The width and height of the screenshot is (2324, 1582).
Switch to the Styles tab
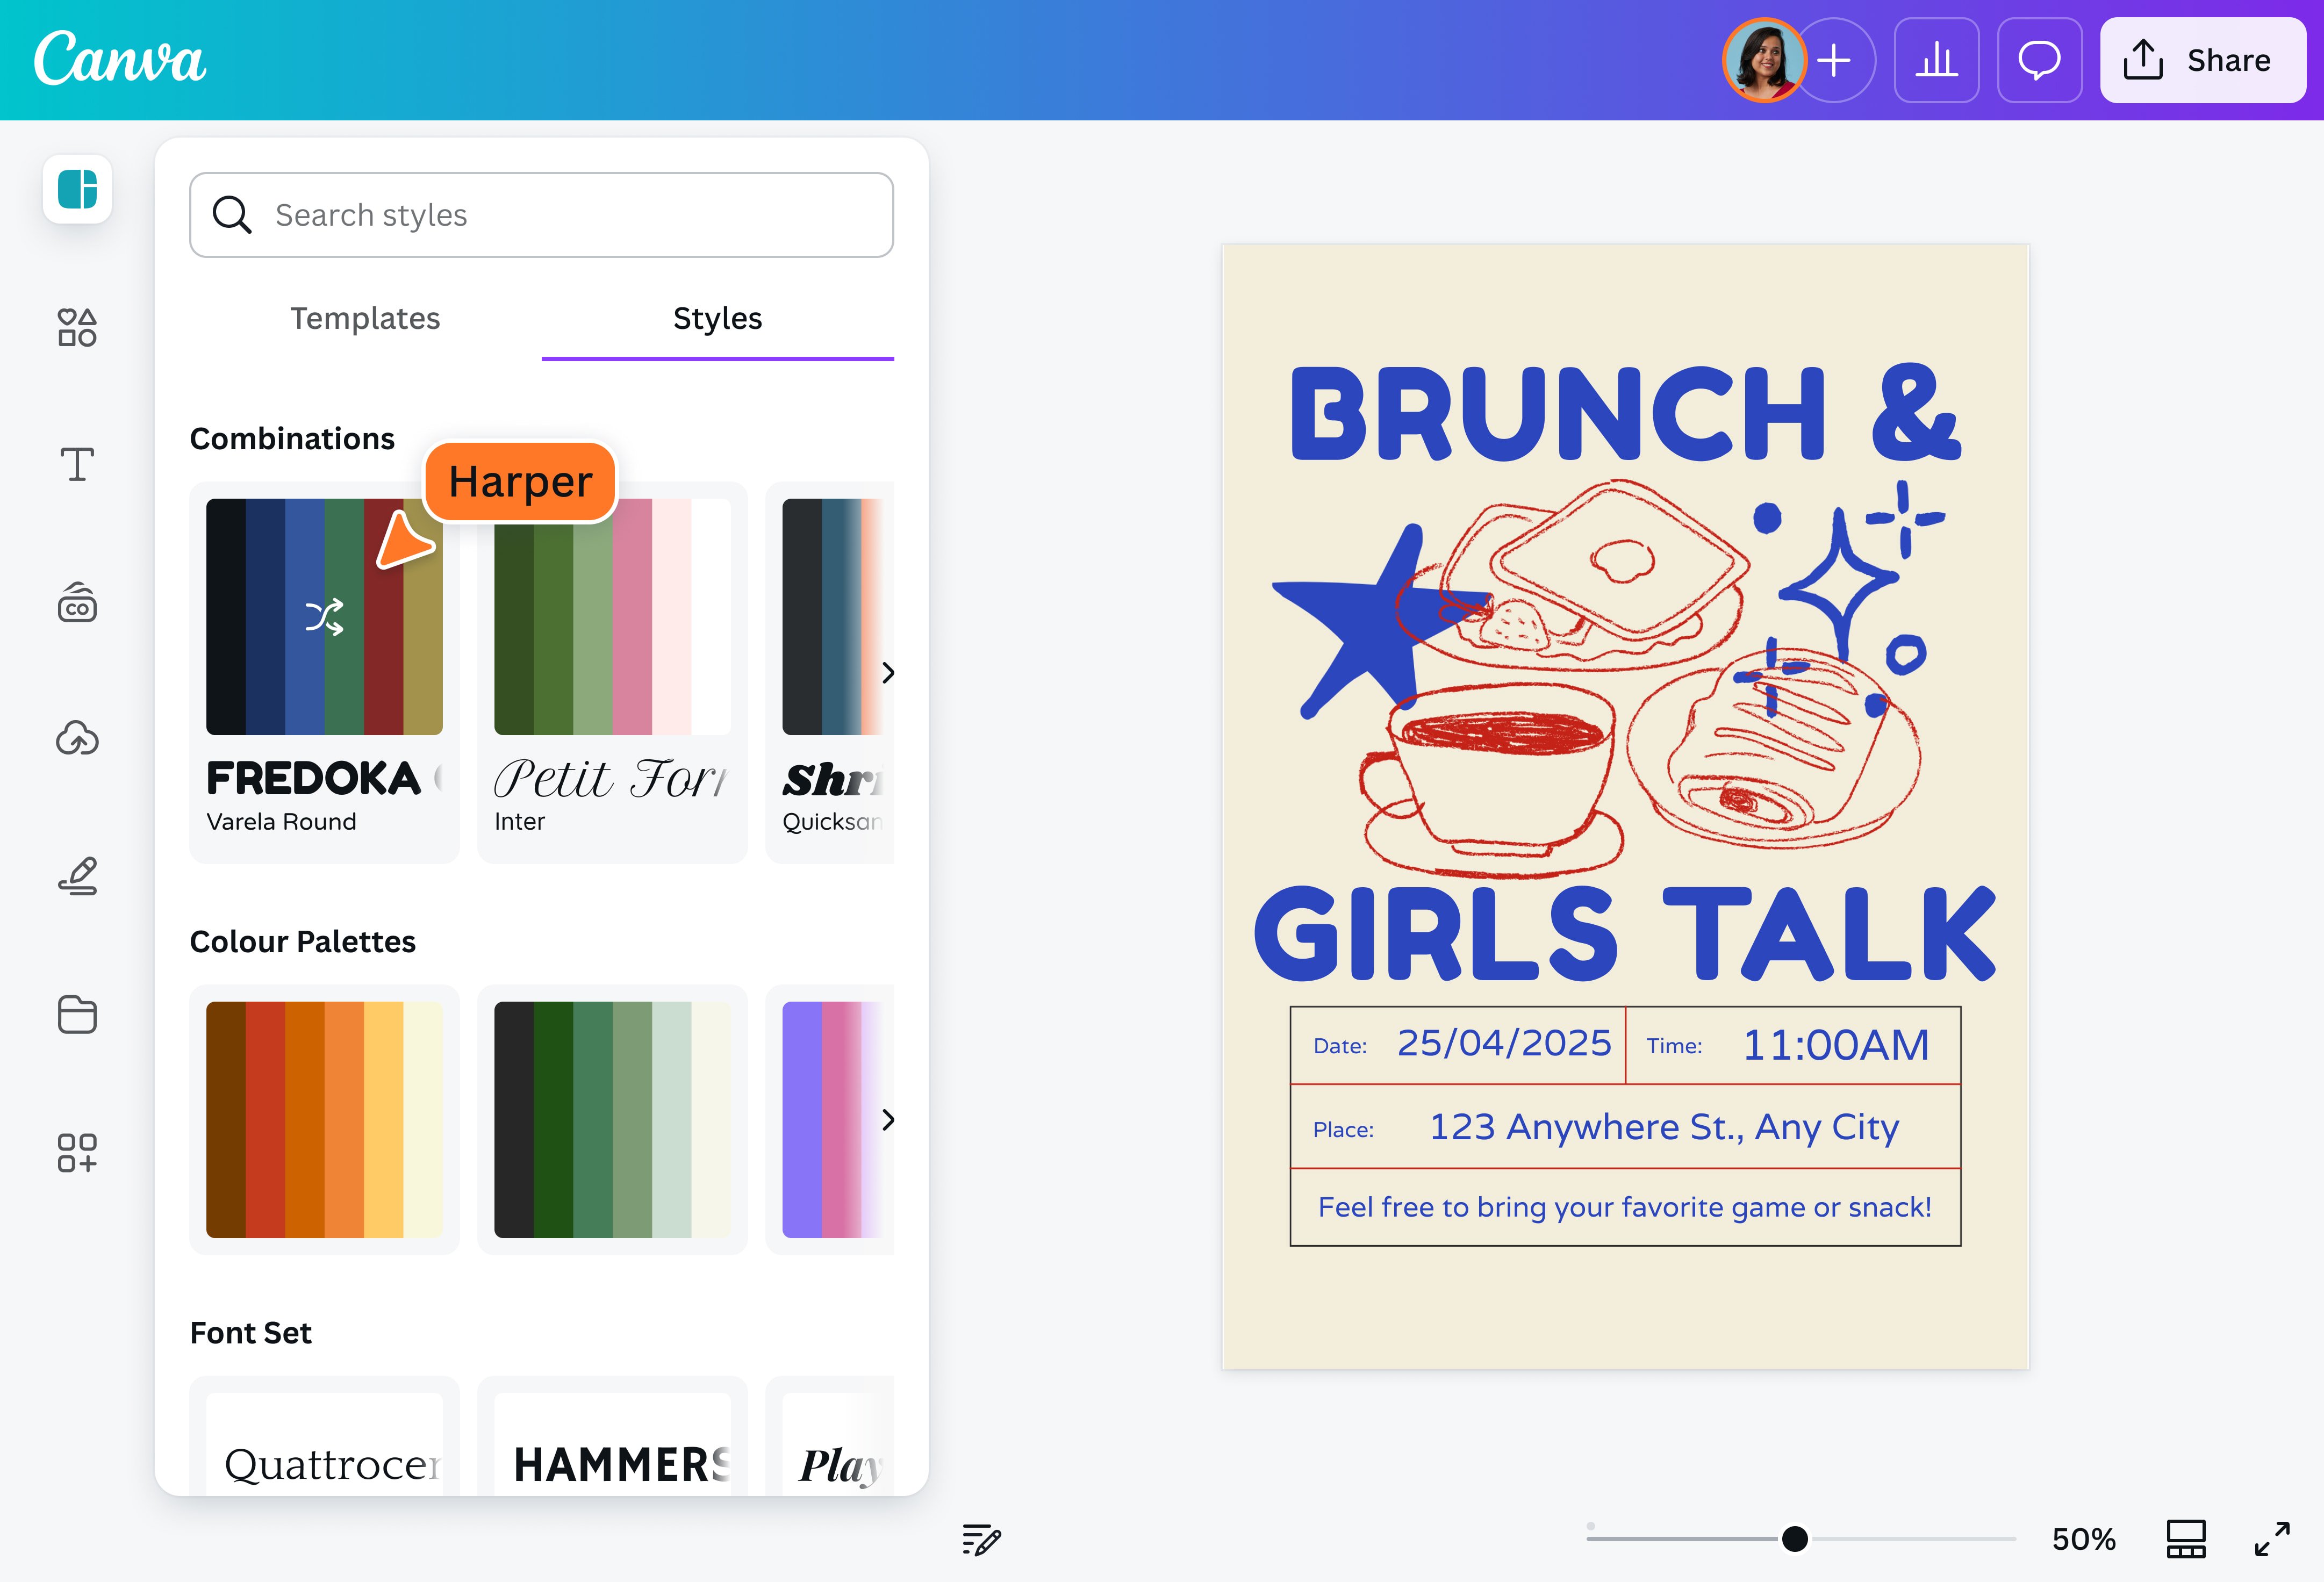tap(716, 318)
